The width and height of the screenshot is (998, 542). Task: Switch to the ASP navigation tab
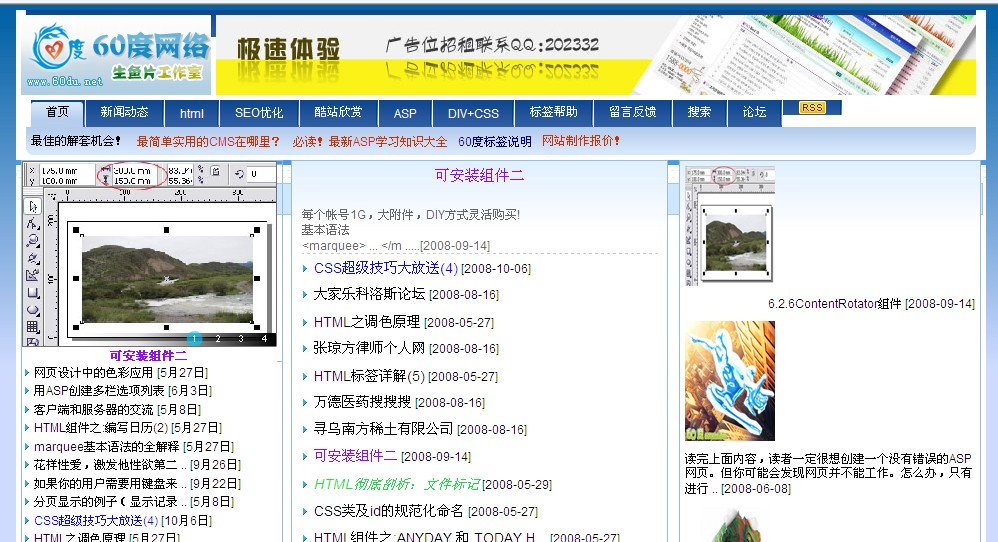(x=405, y=114)
